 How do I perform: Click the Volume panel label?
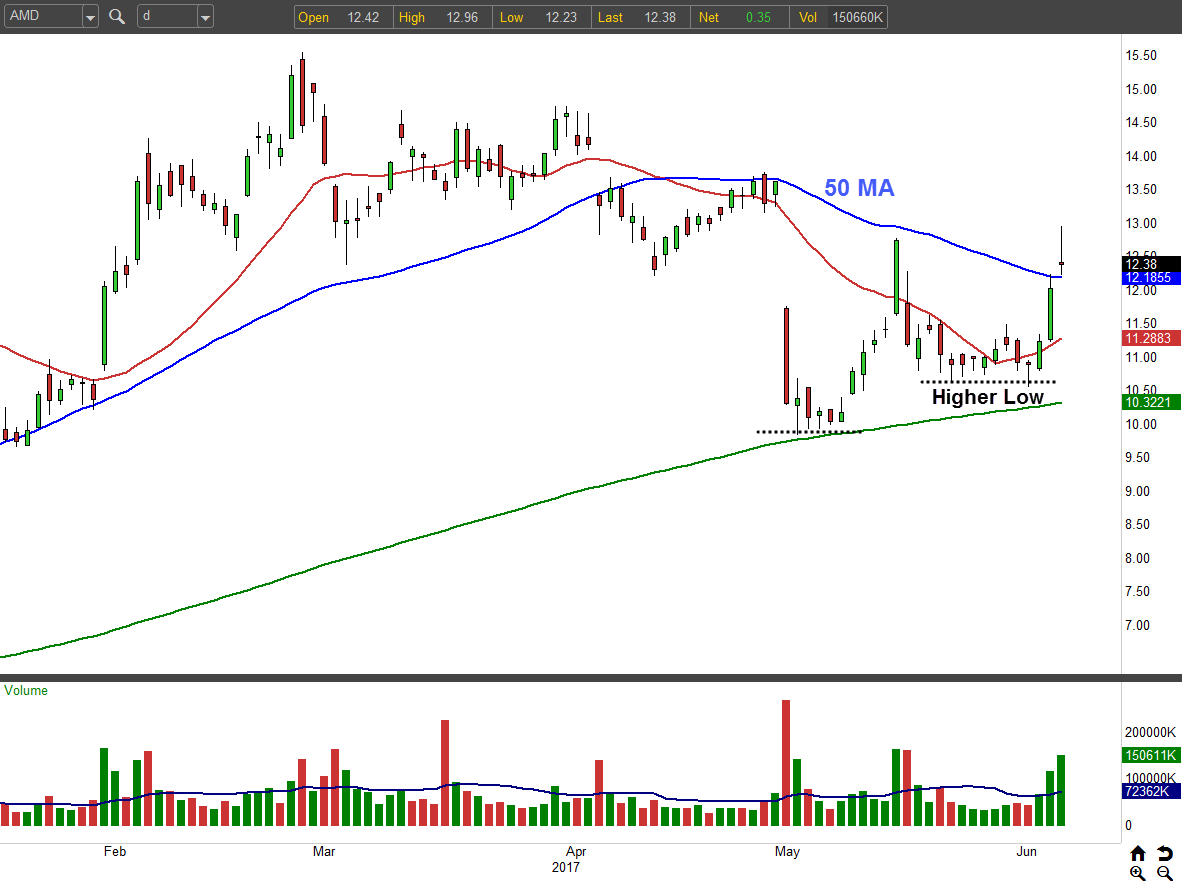[x=26, y=691]
